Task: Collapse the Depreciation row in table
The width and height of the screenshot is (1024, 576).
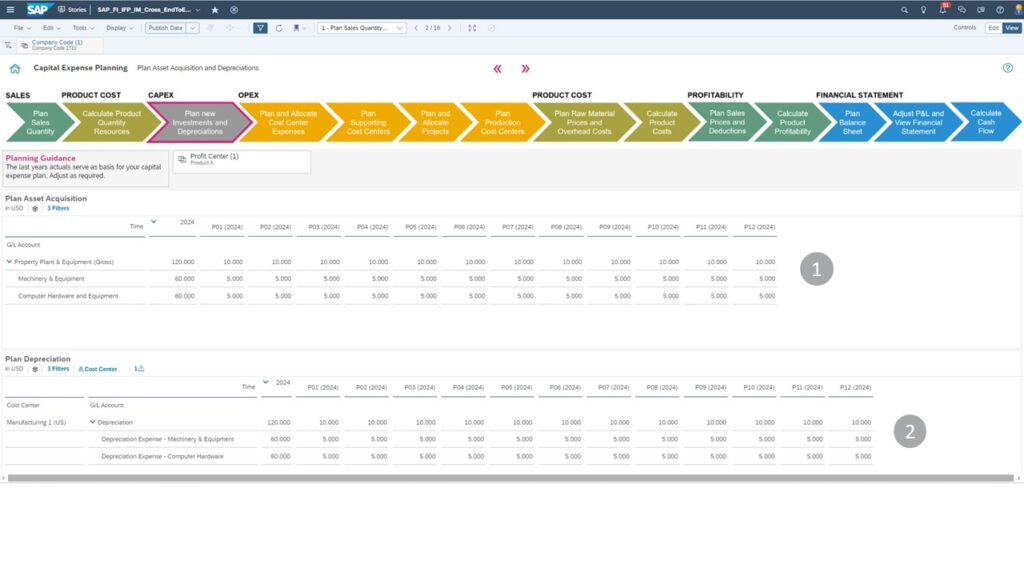Action: click(x=93, y=422)
